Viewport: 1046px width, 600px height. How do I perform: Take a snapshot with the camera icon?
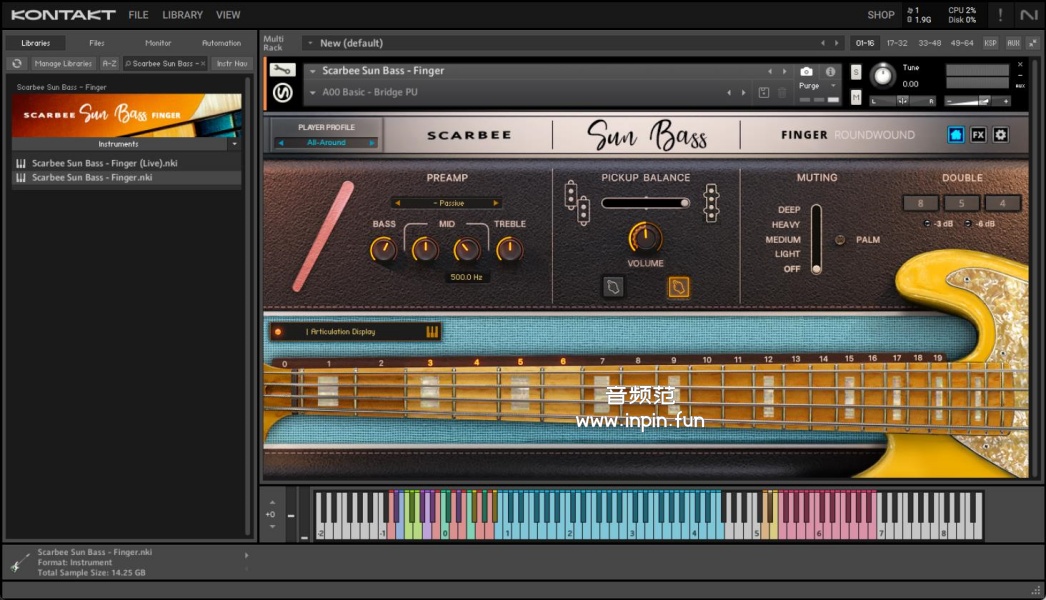click(807, 72)
